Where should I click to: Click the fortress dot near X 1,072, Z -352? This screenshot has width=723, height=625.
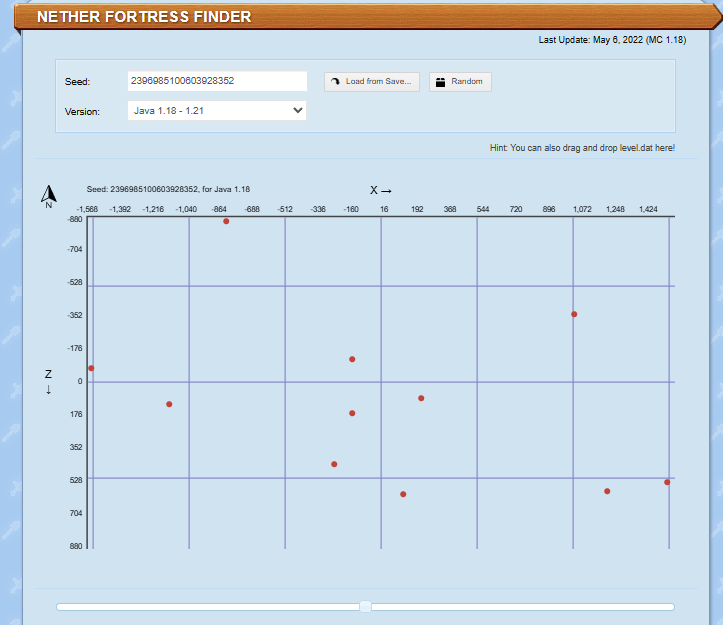(x=574, y=314)
